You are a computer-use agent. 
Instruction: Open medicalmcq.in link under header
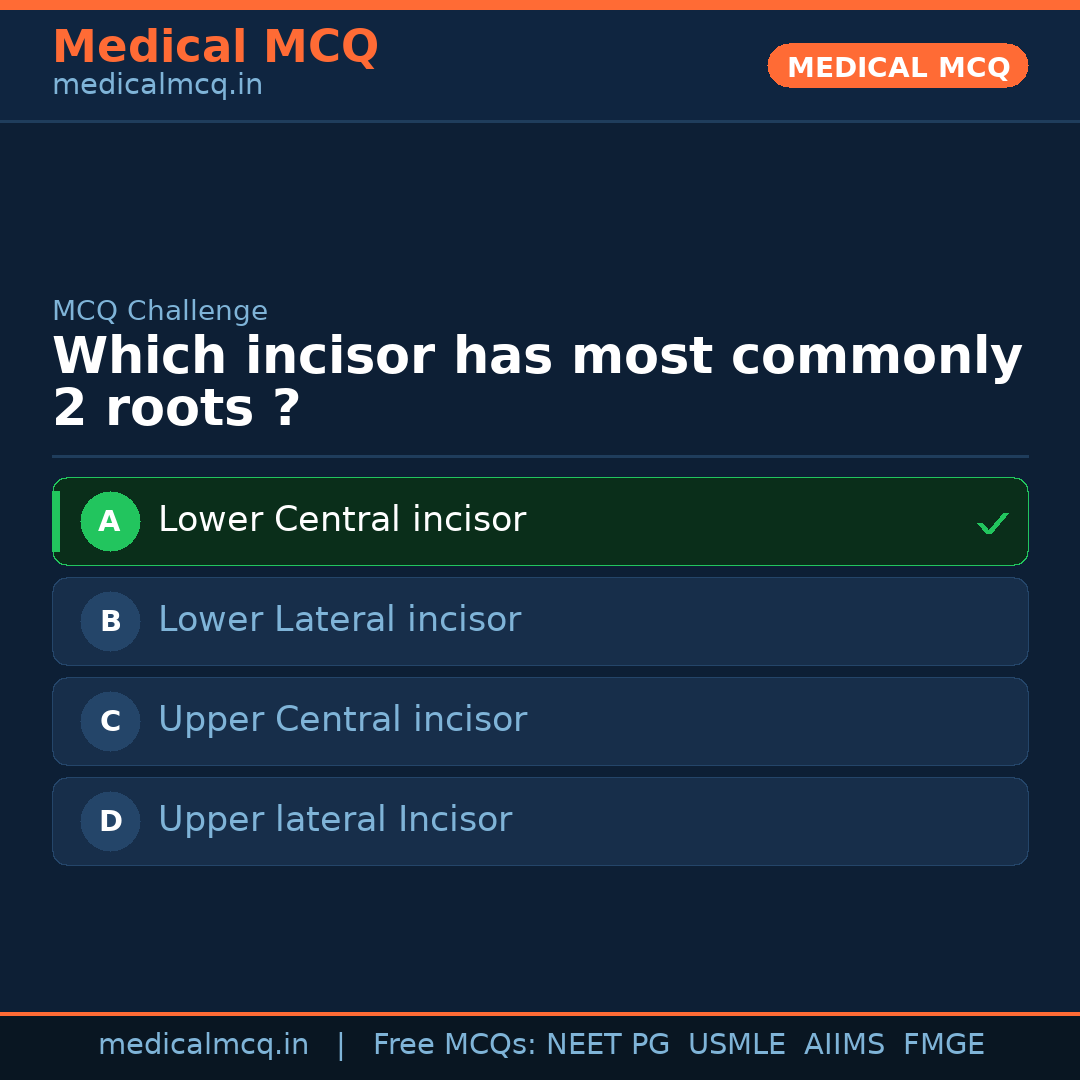coord(157,86)
